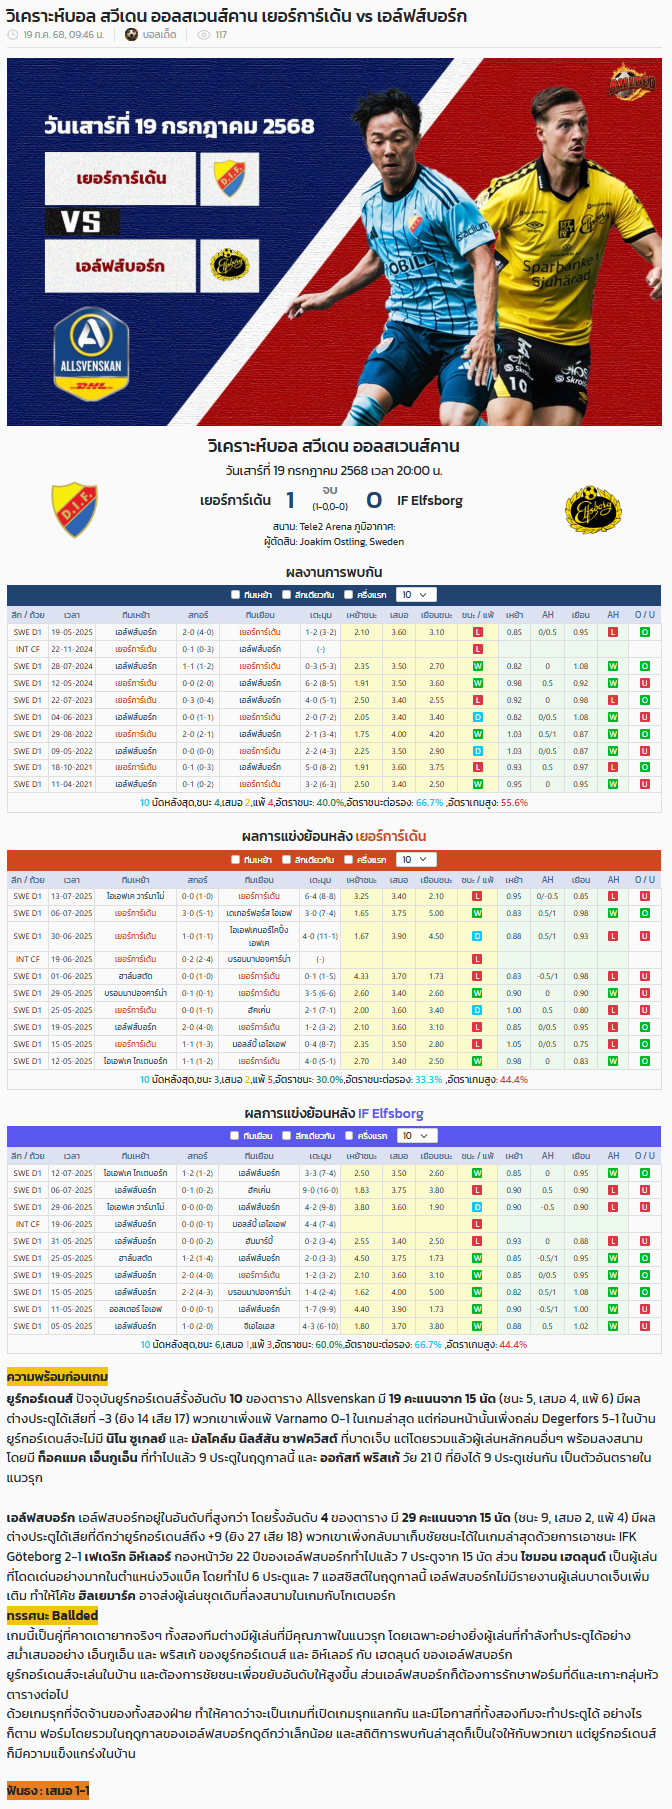Open the match count dropdown in IF Elfsborg table
Viewport: 672px width, 1809px height.
pyautogui.click(x=416, y=1136)
